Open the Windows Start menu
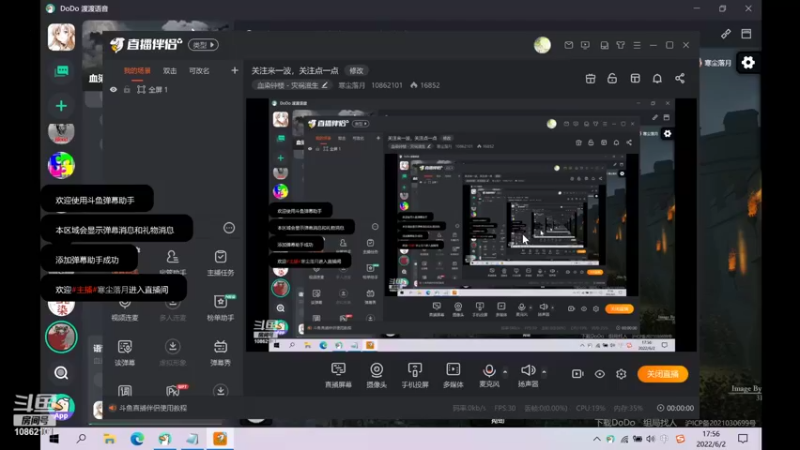Screen dimensions: 800x450 (x=54, y=439)
